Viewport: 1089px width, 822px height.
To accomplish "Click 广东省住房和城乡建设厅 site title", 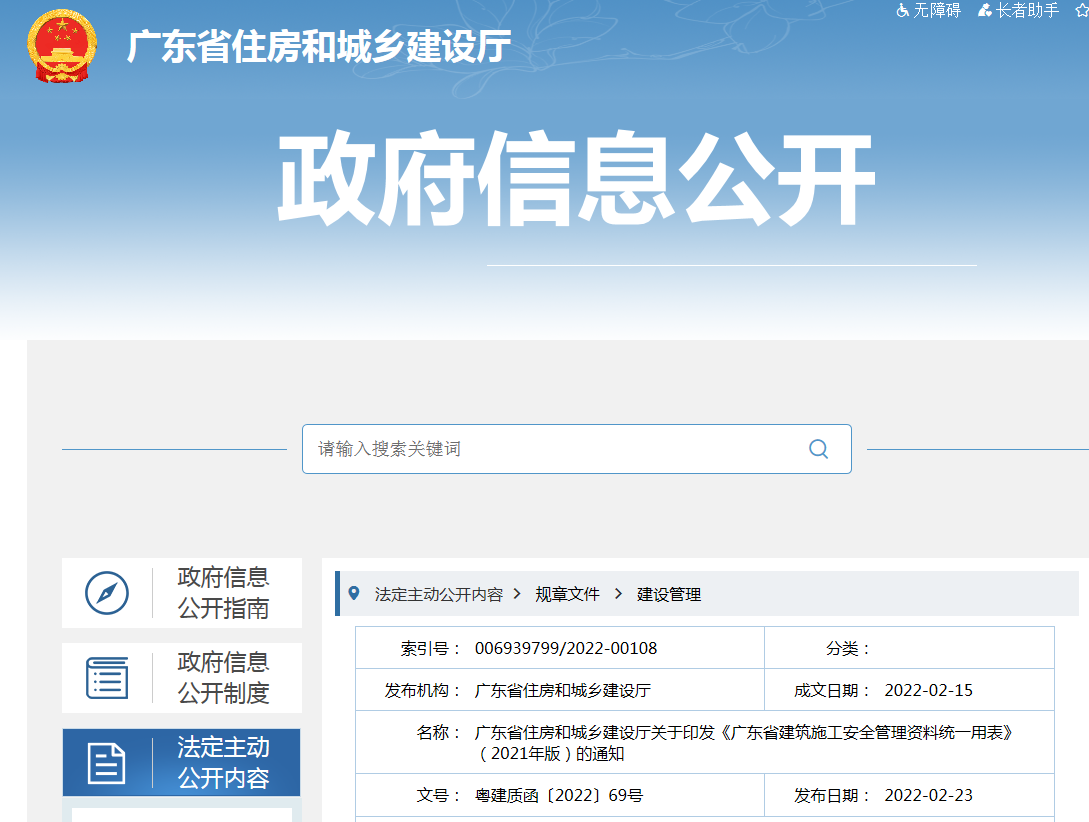I will (x=319, y=47).
